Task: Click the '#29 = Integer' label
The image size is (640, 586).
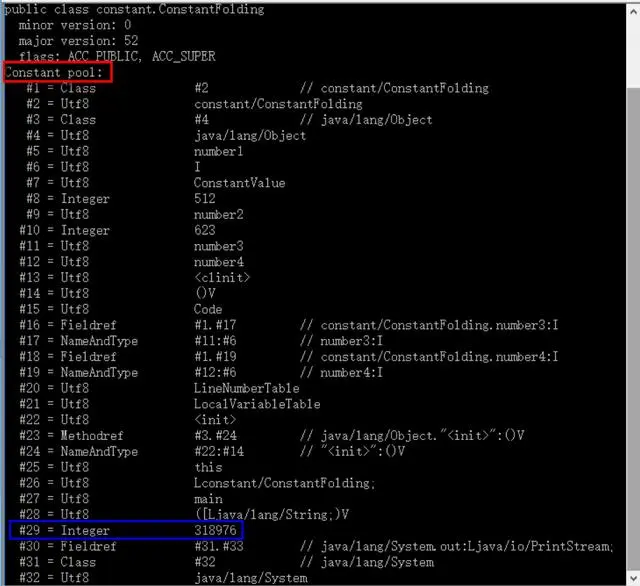Action: 64,531
